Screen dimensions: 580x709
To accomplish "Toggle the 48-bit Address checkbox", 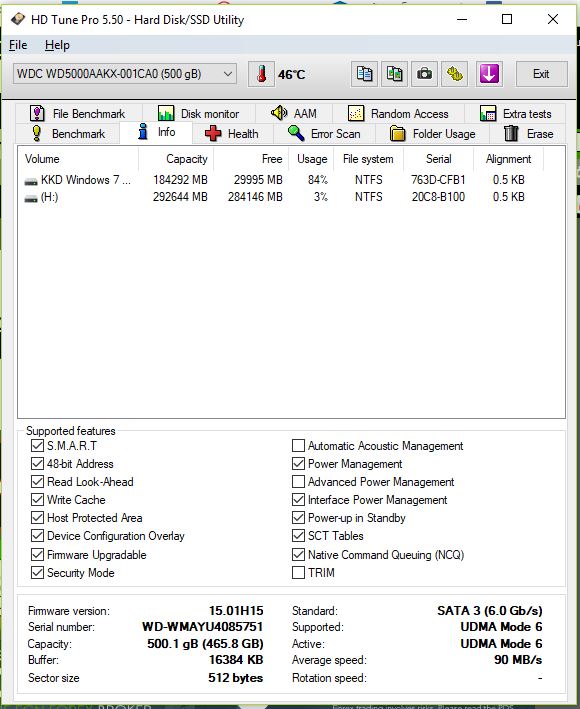I will [37, 464].
